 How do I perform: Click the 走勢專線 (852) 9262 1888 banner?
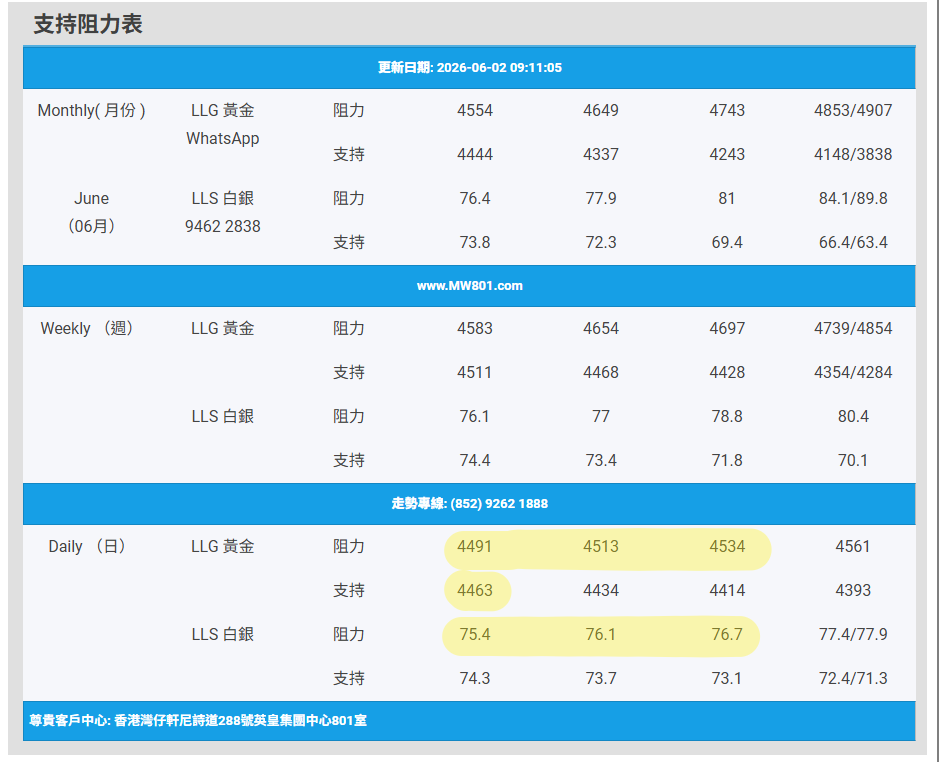tap(470, 504)
